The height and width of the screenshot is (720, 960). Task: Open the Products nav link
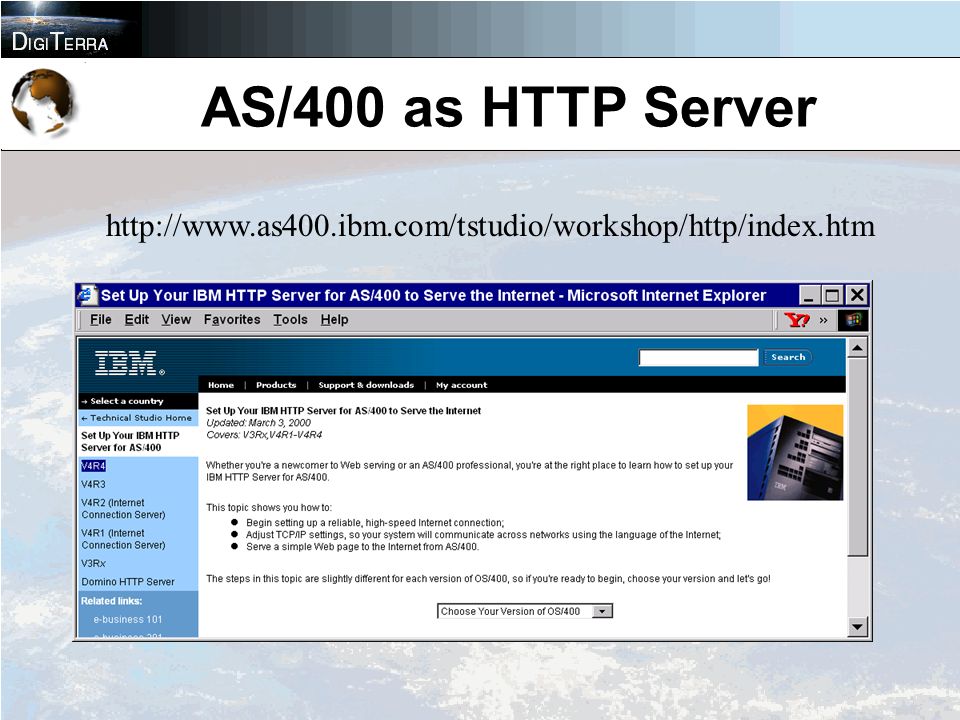[276, 385]
